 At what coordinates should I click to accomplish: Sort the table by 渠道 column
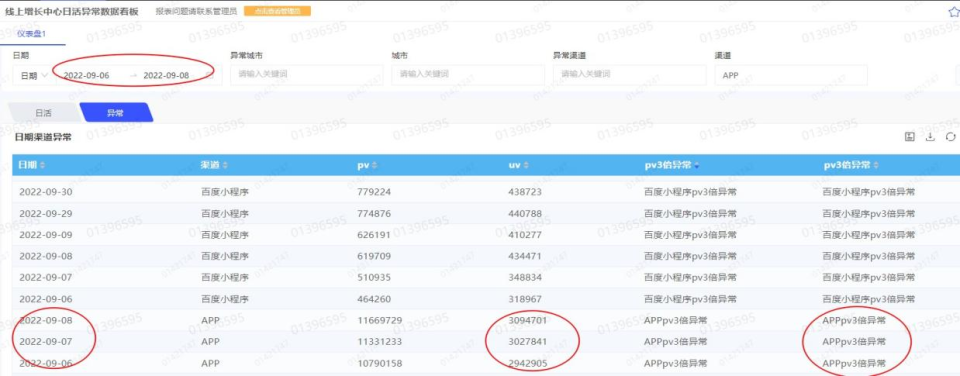(225, 166)
